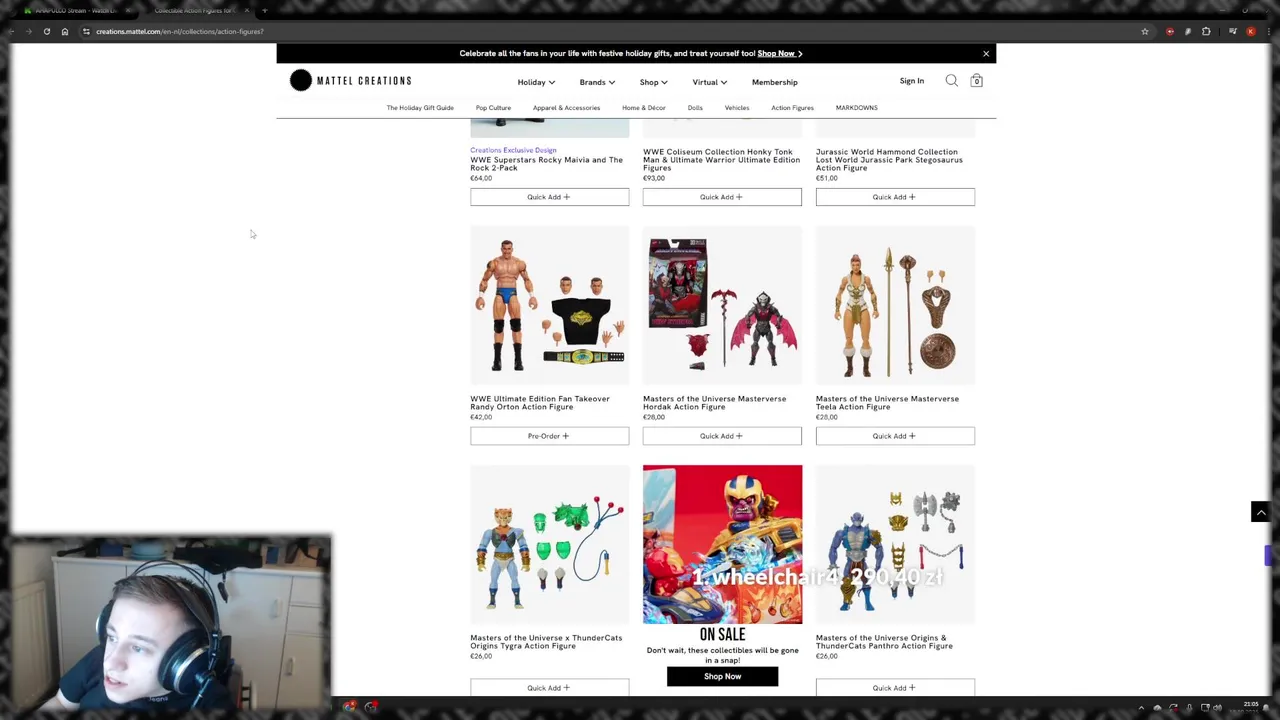Open the search magnifier icon
Image resolution: width=1280 pixels, height=720 pixels.
pyautogui.click(x=952, y=81)
